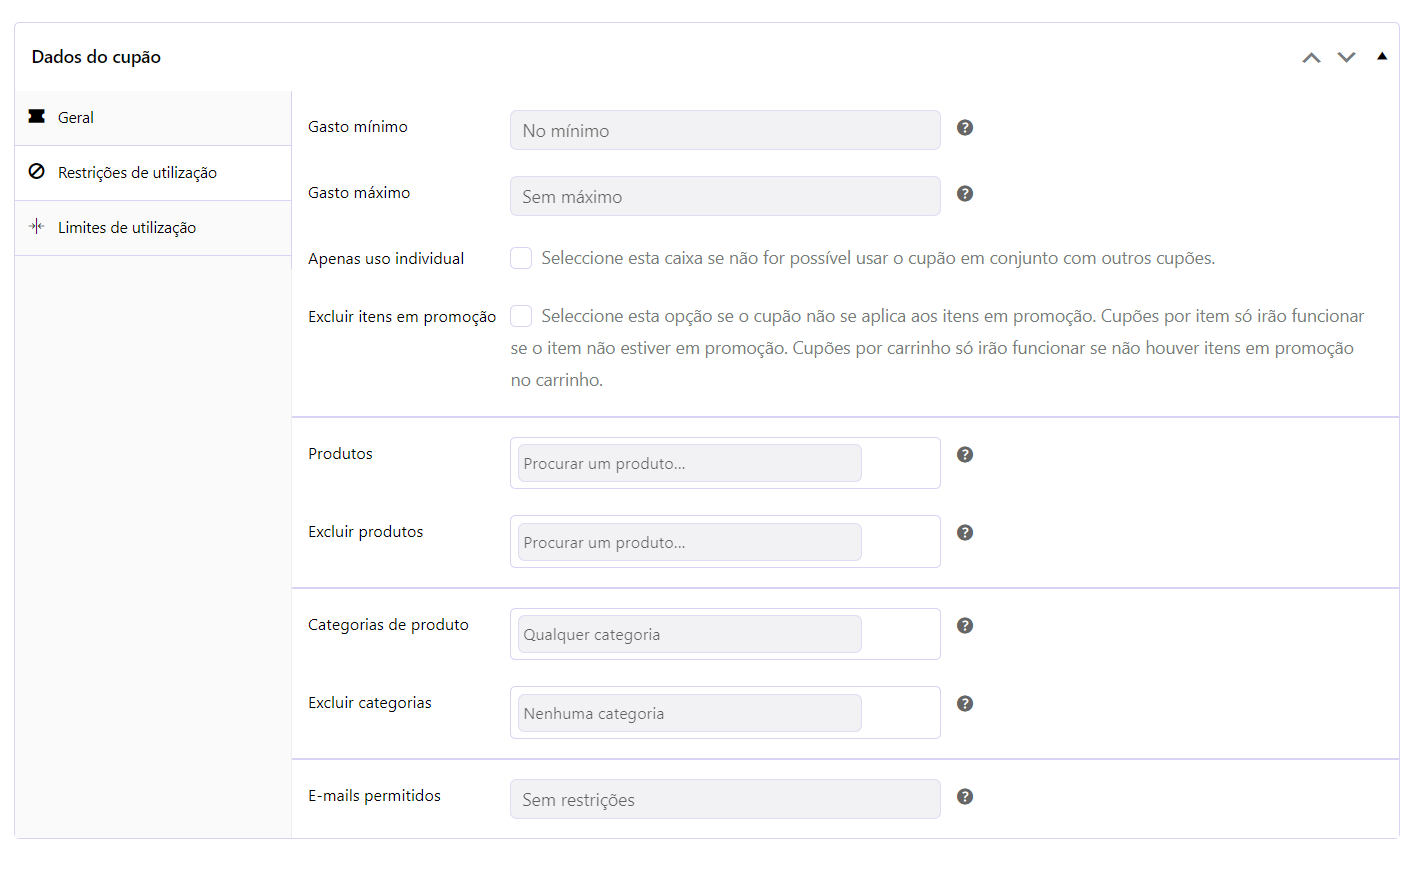Move the Dados do cupão panel up
The width and height of the screenshot is (1416, 883).
coord(1311,57)
